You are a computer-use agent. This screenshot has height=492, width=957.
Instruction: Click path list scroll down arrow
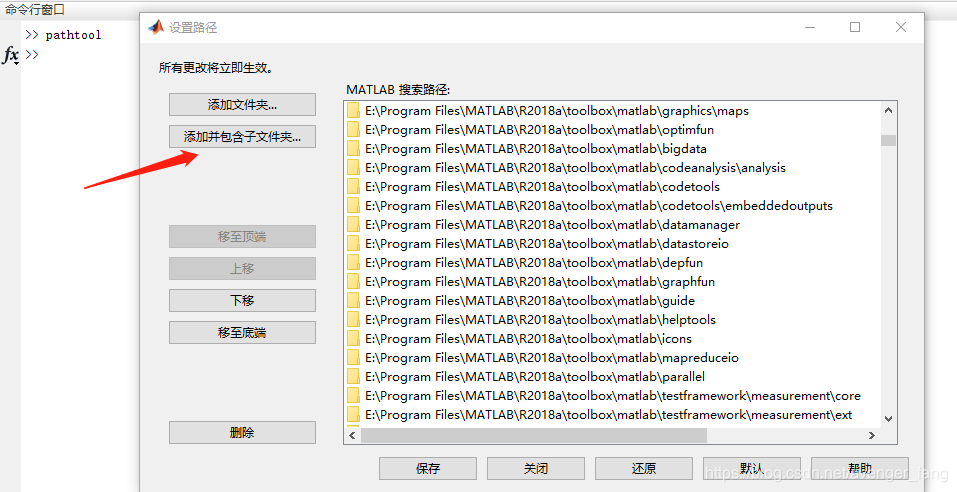889,419
